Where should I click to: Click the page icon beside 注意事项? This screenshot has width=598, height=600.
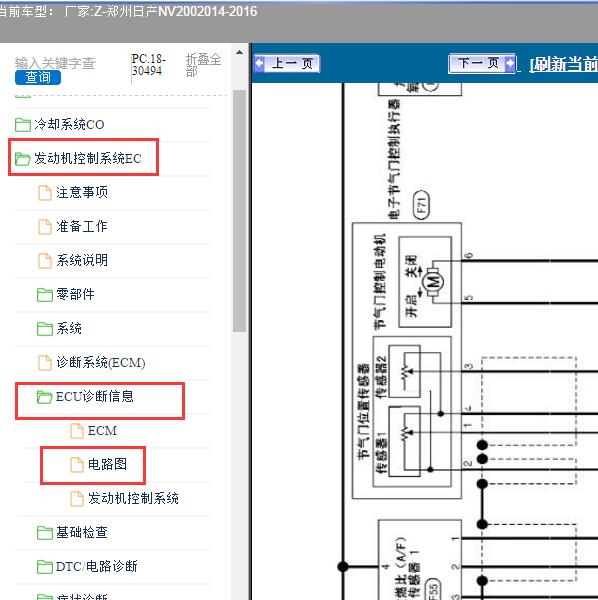tap(45, 193)
